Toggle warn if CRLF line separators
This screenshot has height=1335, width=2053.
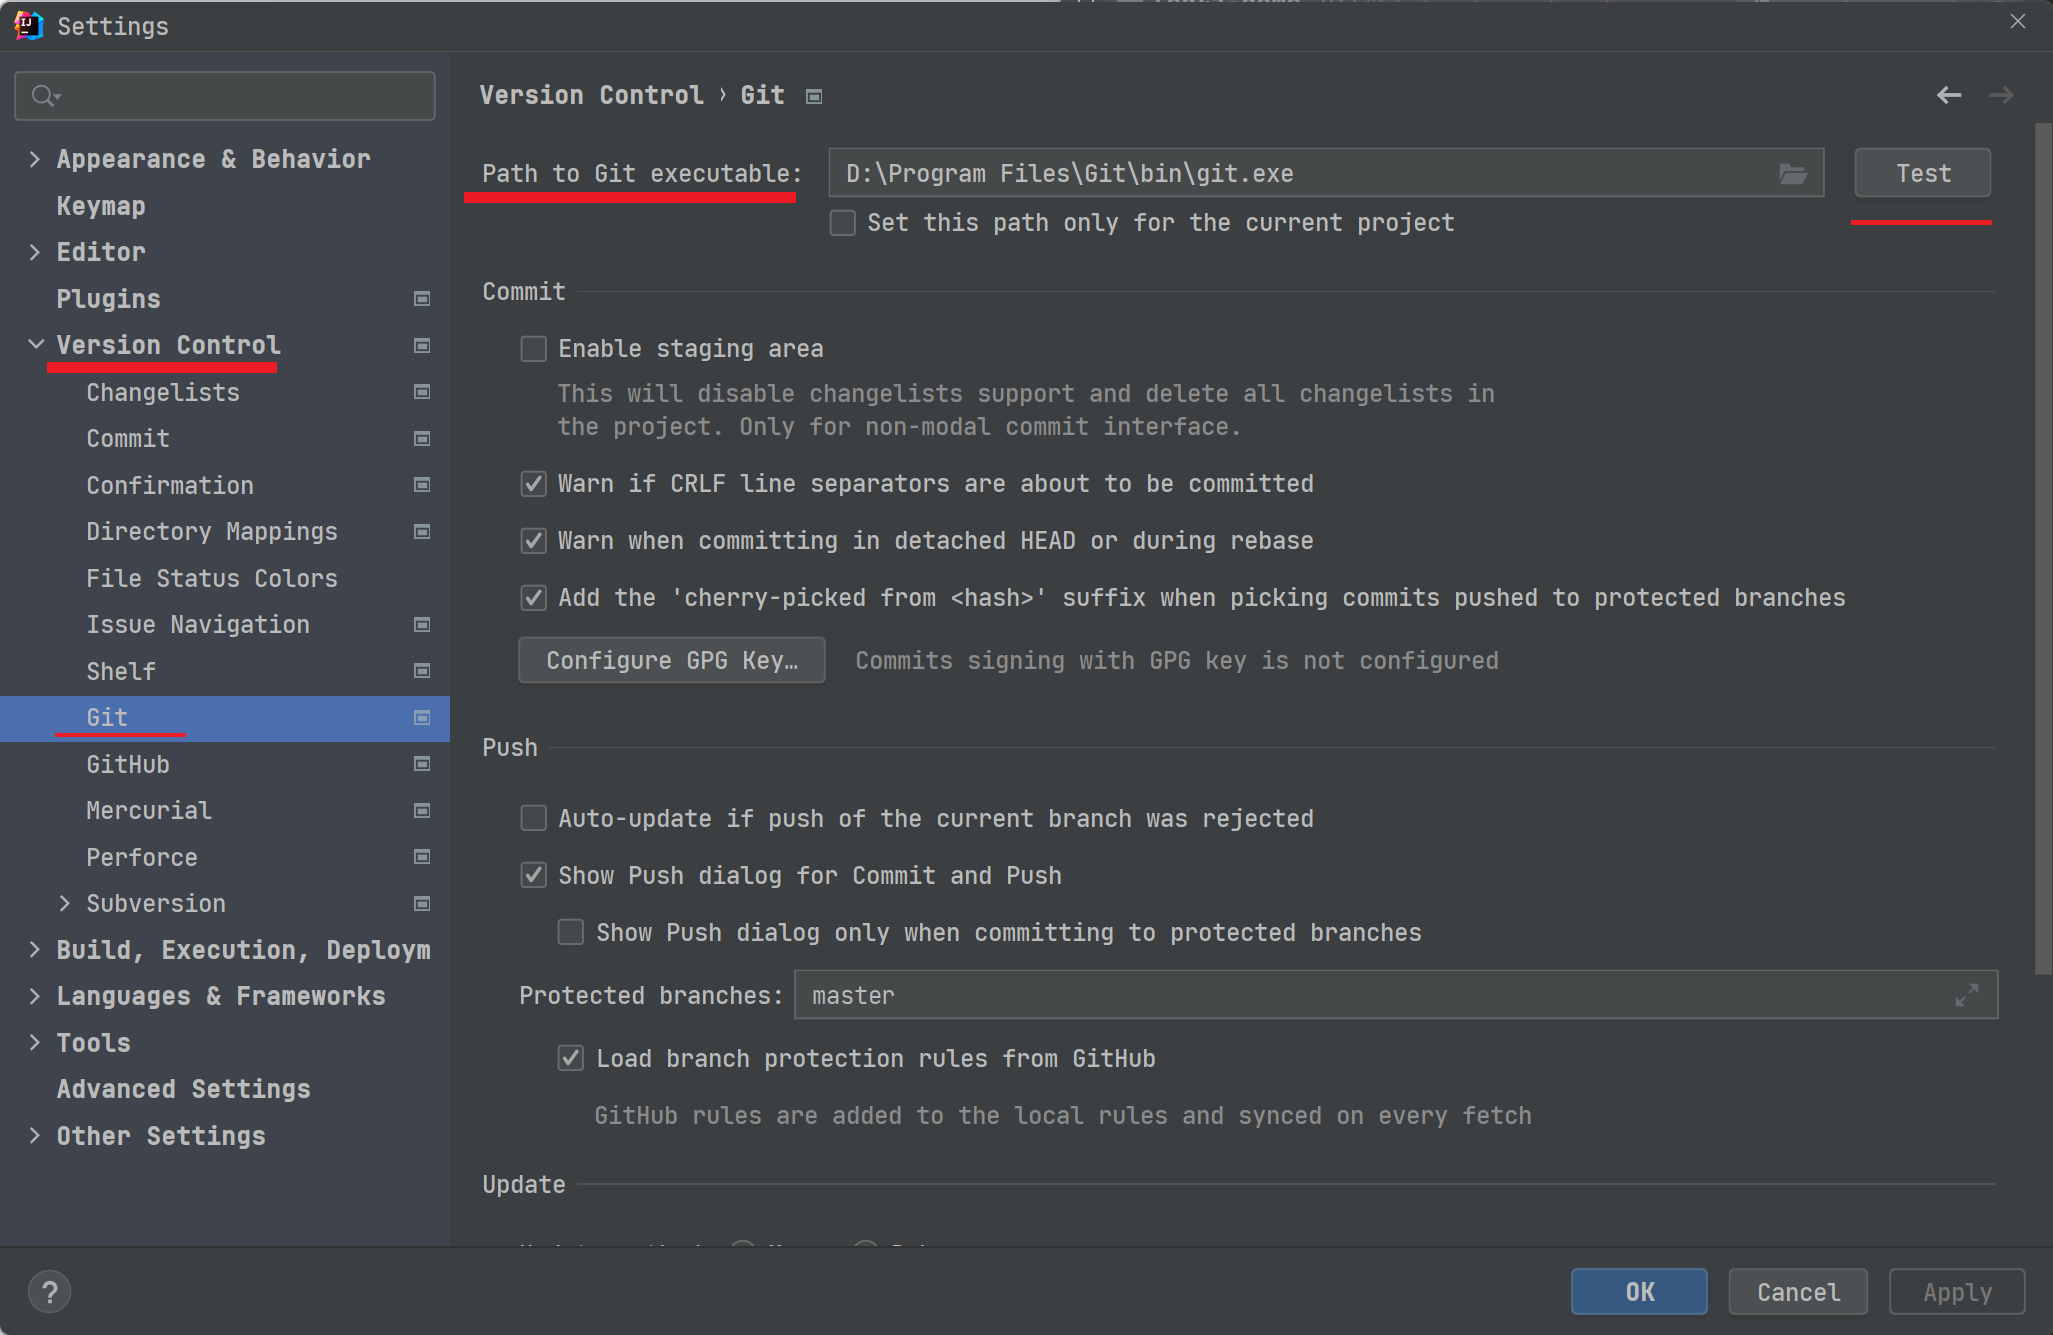tap(534, 484)
